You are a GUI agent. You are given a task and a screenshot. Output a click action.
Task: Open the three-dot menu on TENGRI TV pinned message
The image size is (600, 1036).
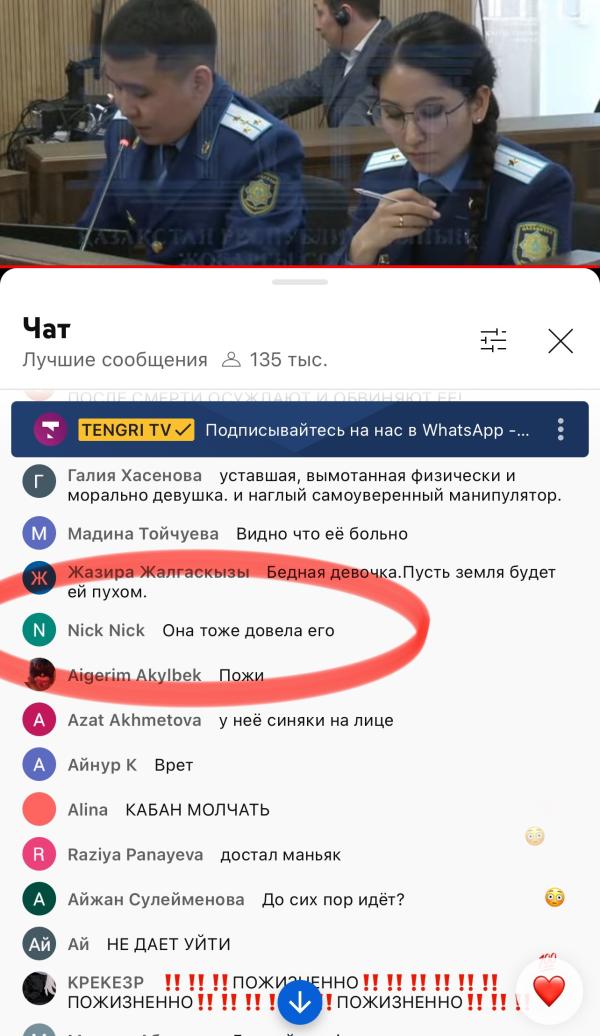[560, 429]
